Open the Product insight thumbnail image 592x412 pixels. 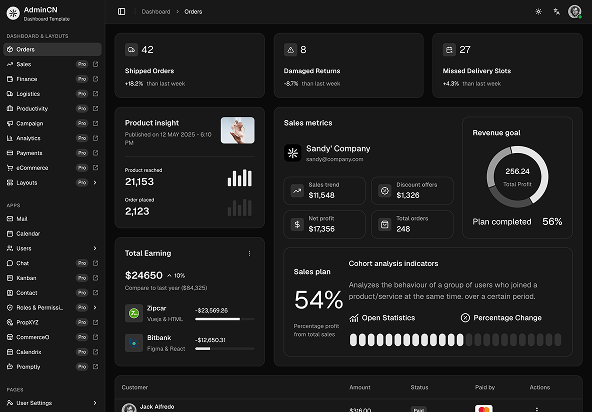click(237, 130)
